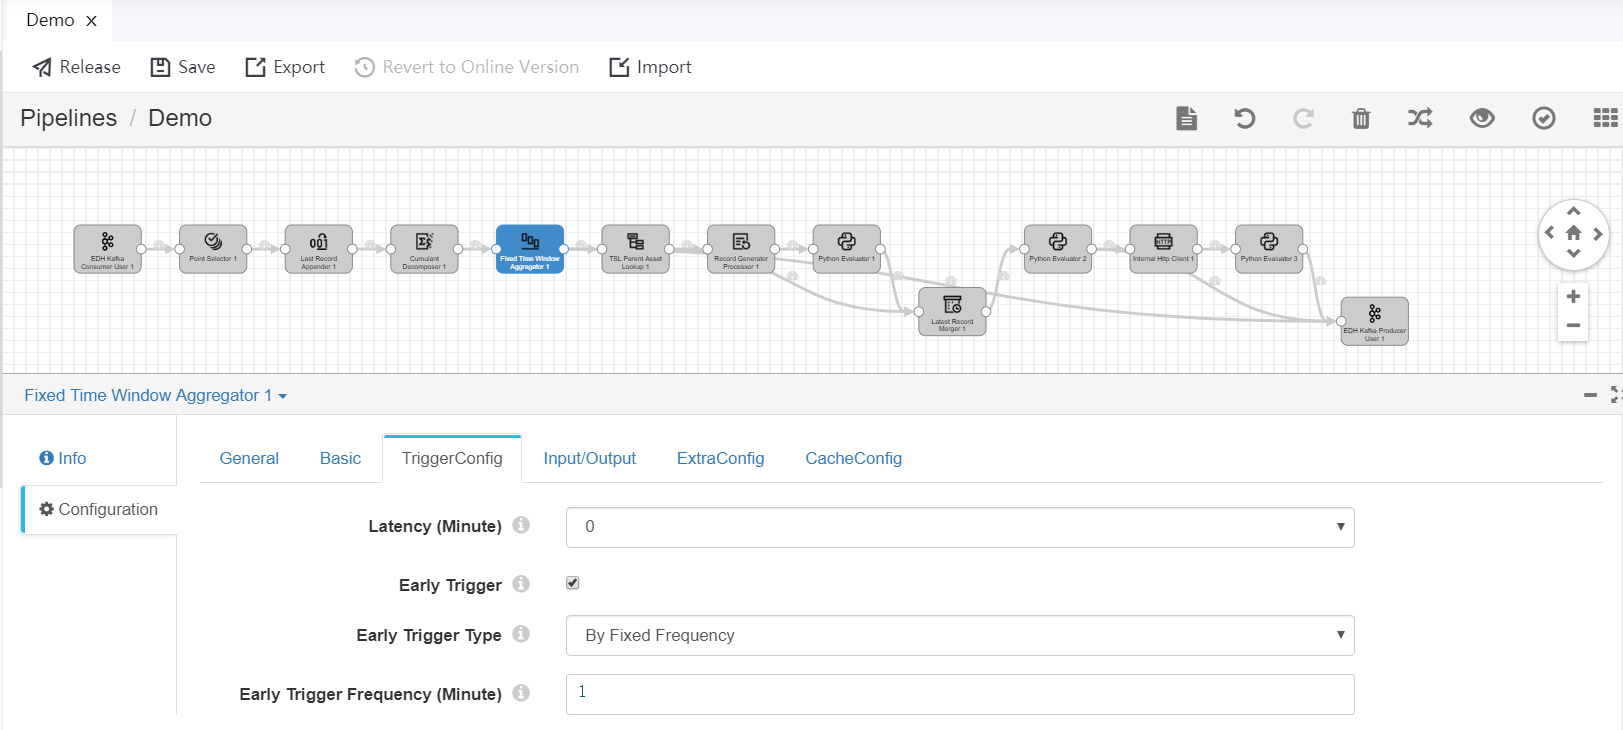Show help for Latency (Minute)
Image resolution: width=1623 pixels, height=730 pixels.
click(521, 525)
